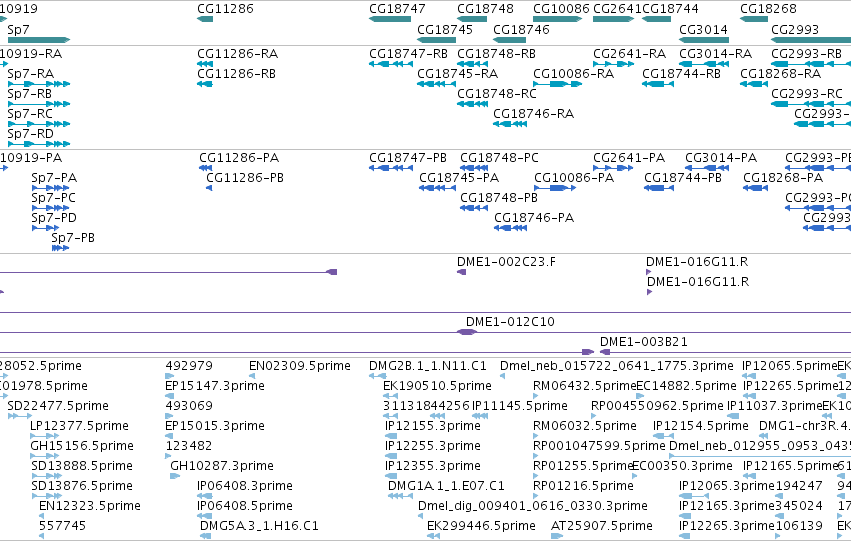Click the CG2641-RA transcript

pos(630,54)
